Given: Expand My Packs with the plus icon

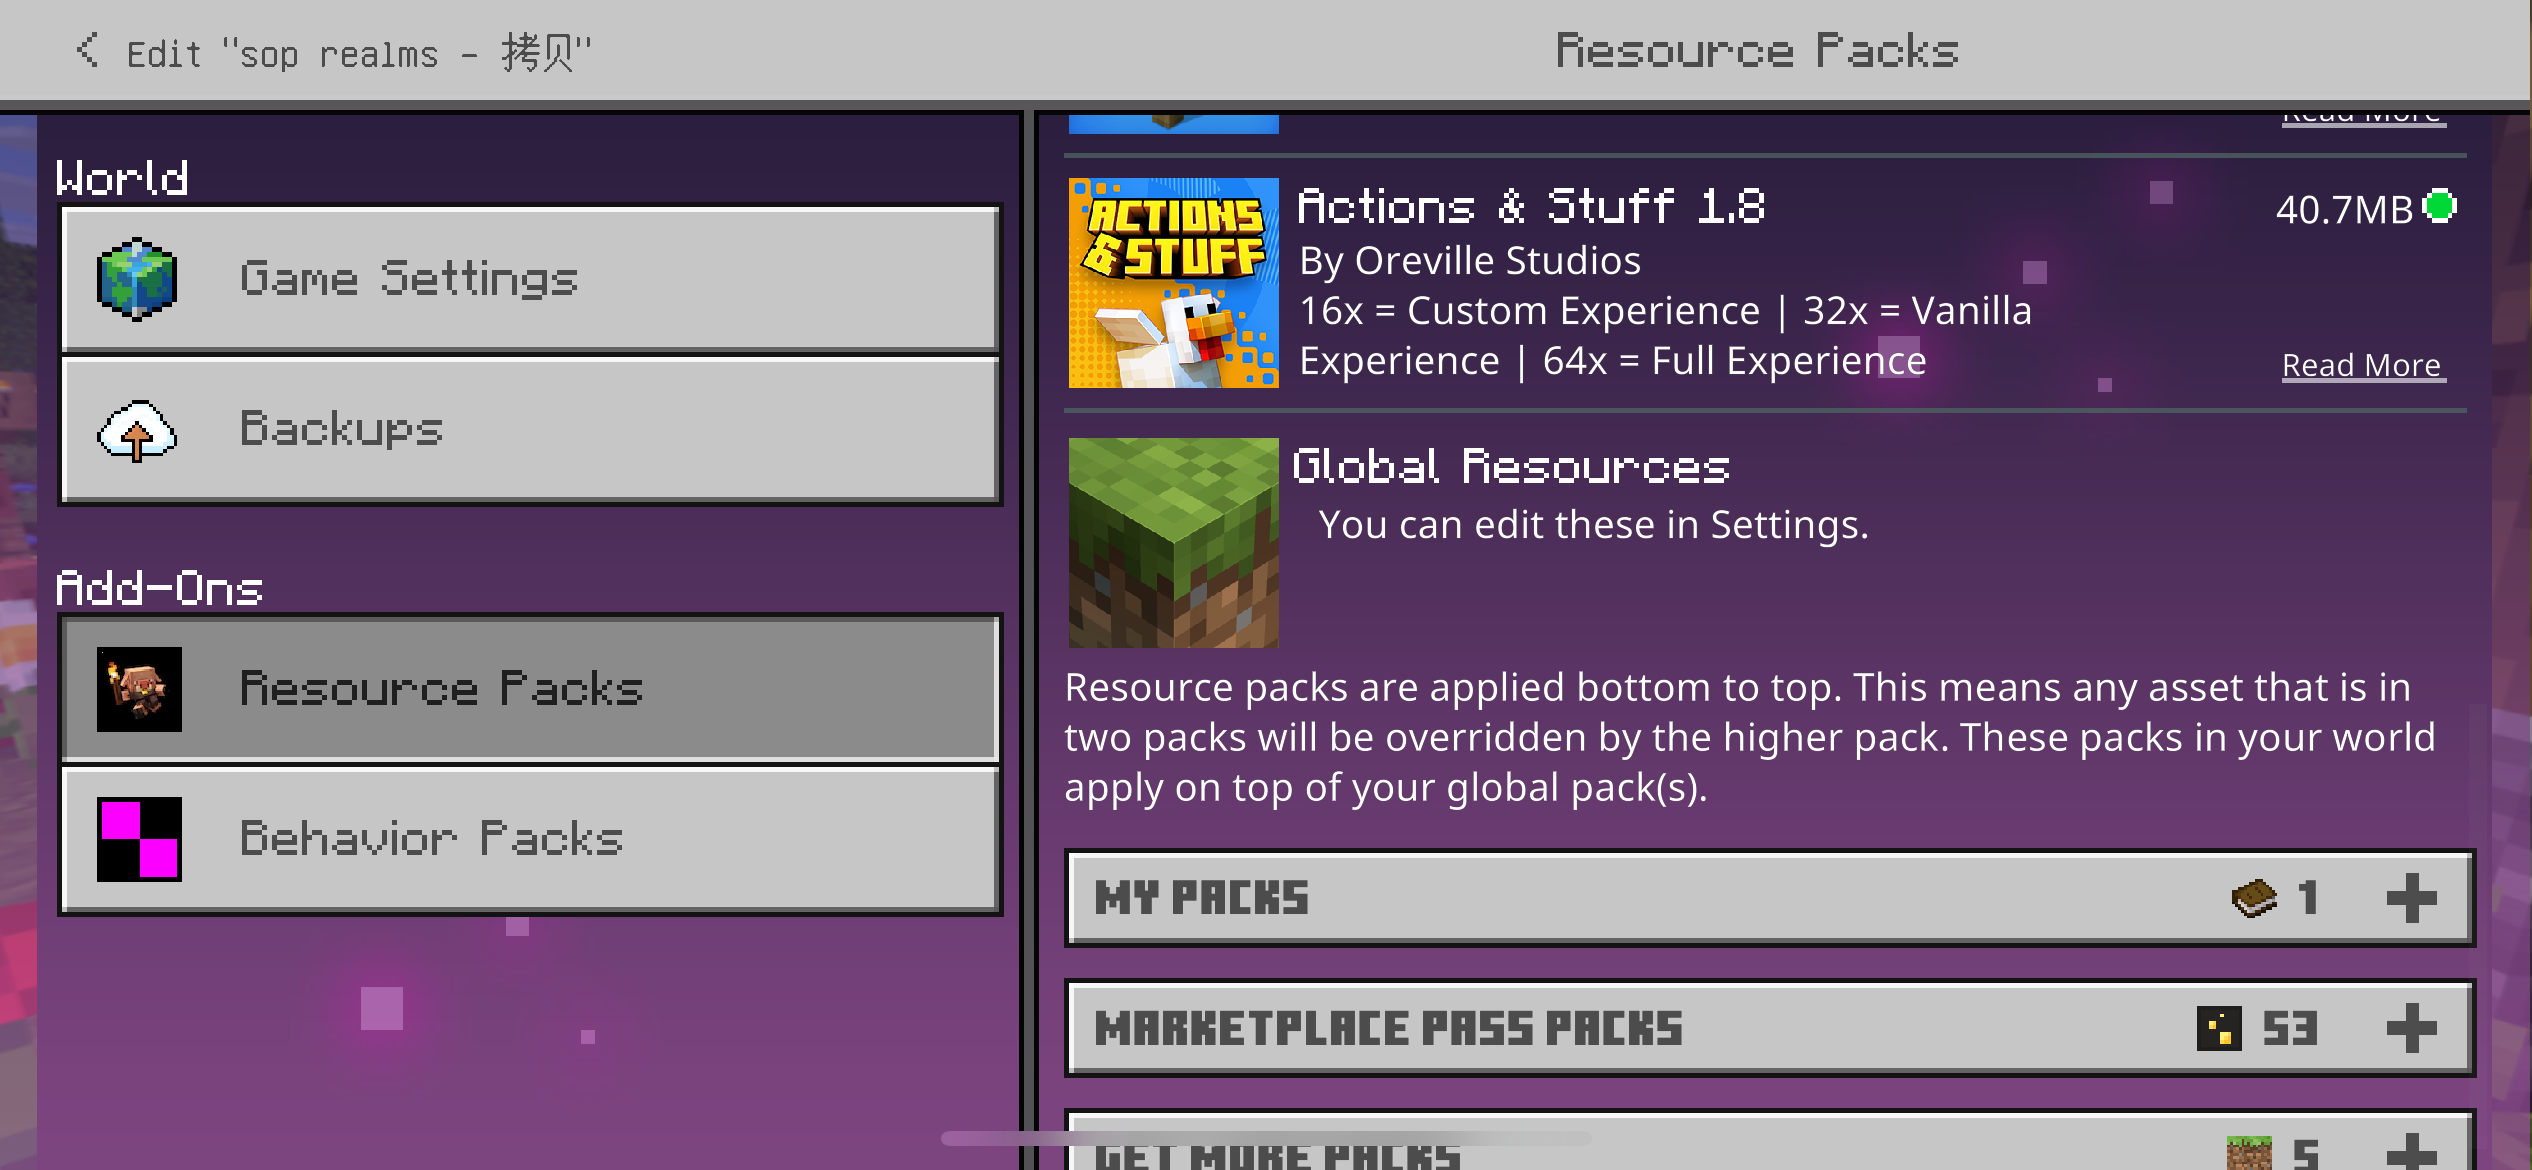Looking at the screenshot, I should click(x=2411, y=897).
